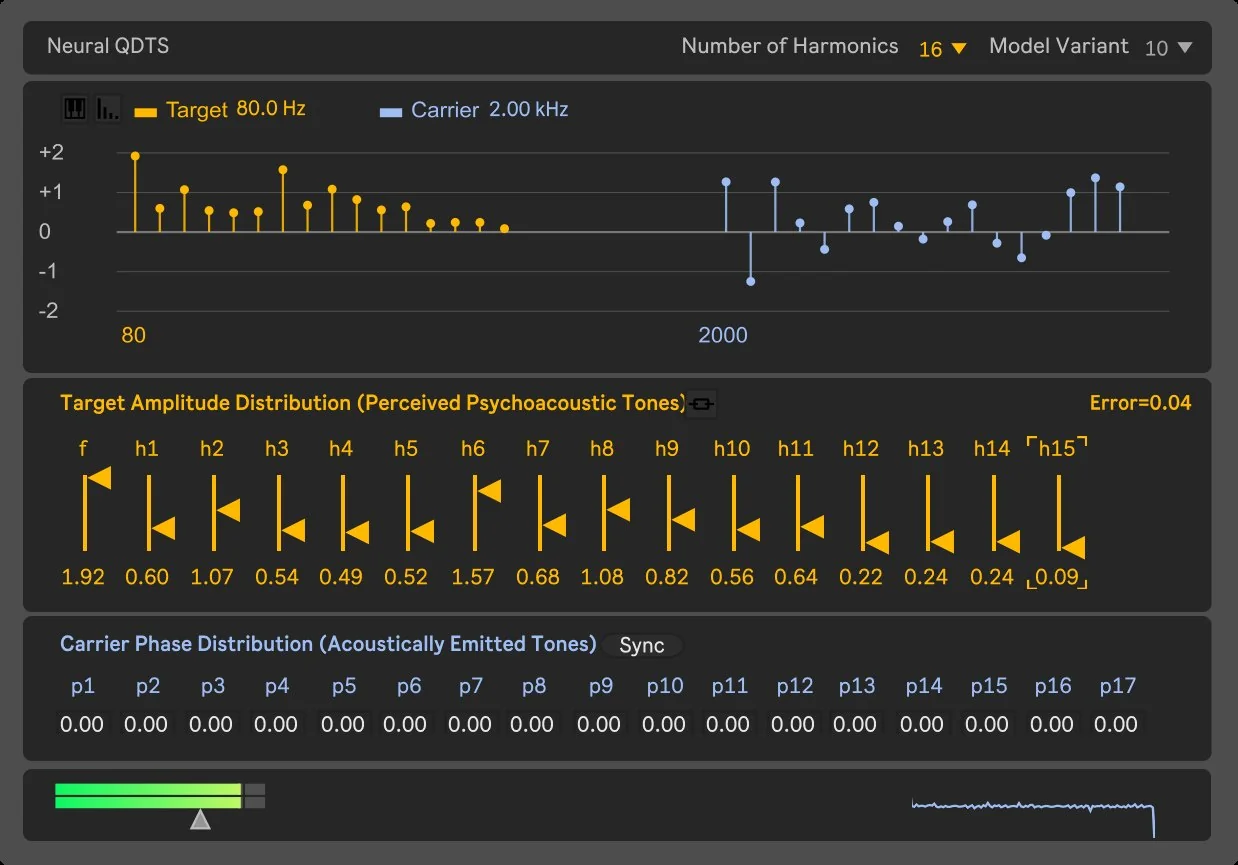Adjust the h11 amplitude slider
The image size is (1238, 865).
810,512
